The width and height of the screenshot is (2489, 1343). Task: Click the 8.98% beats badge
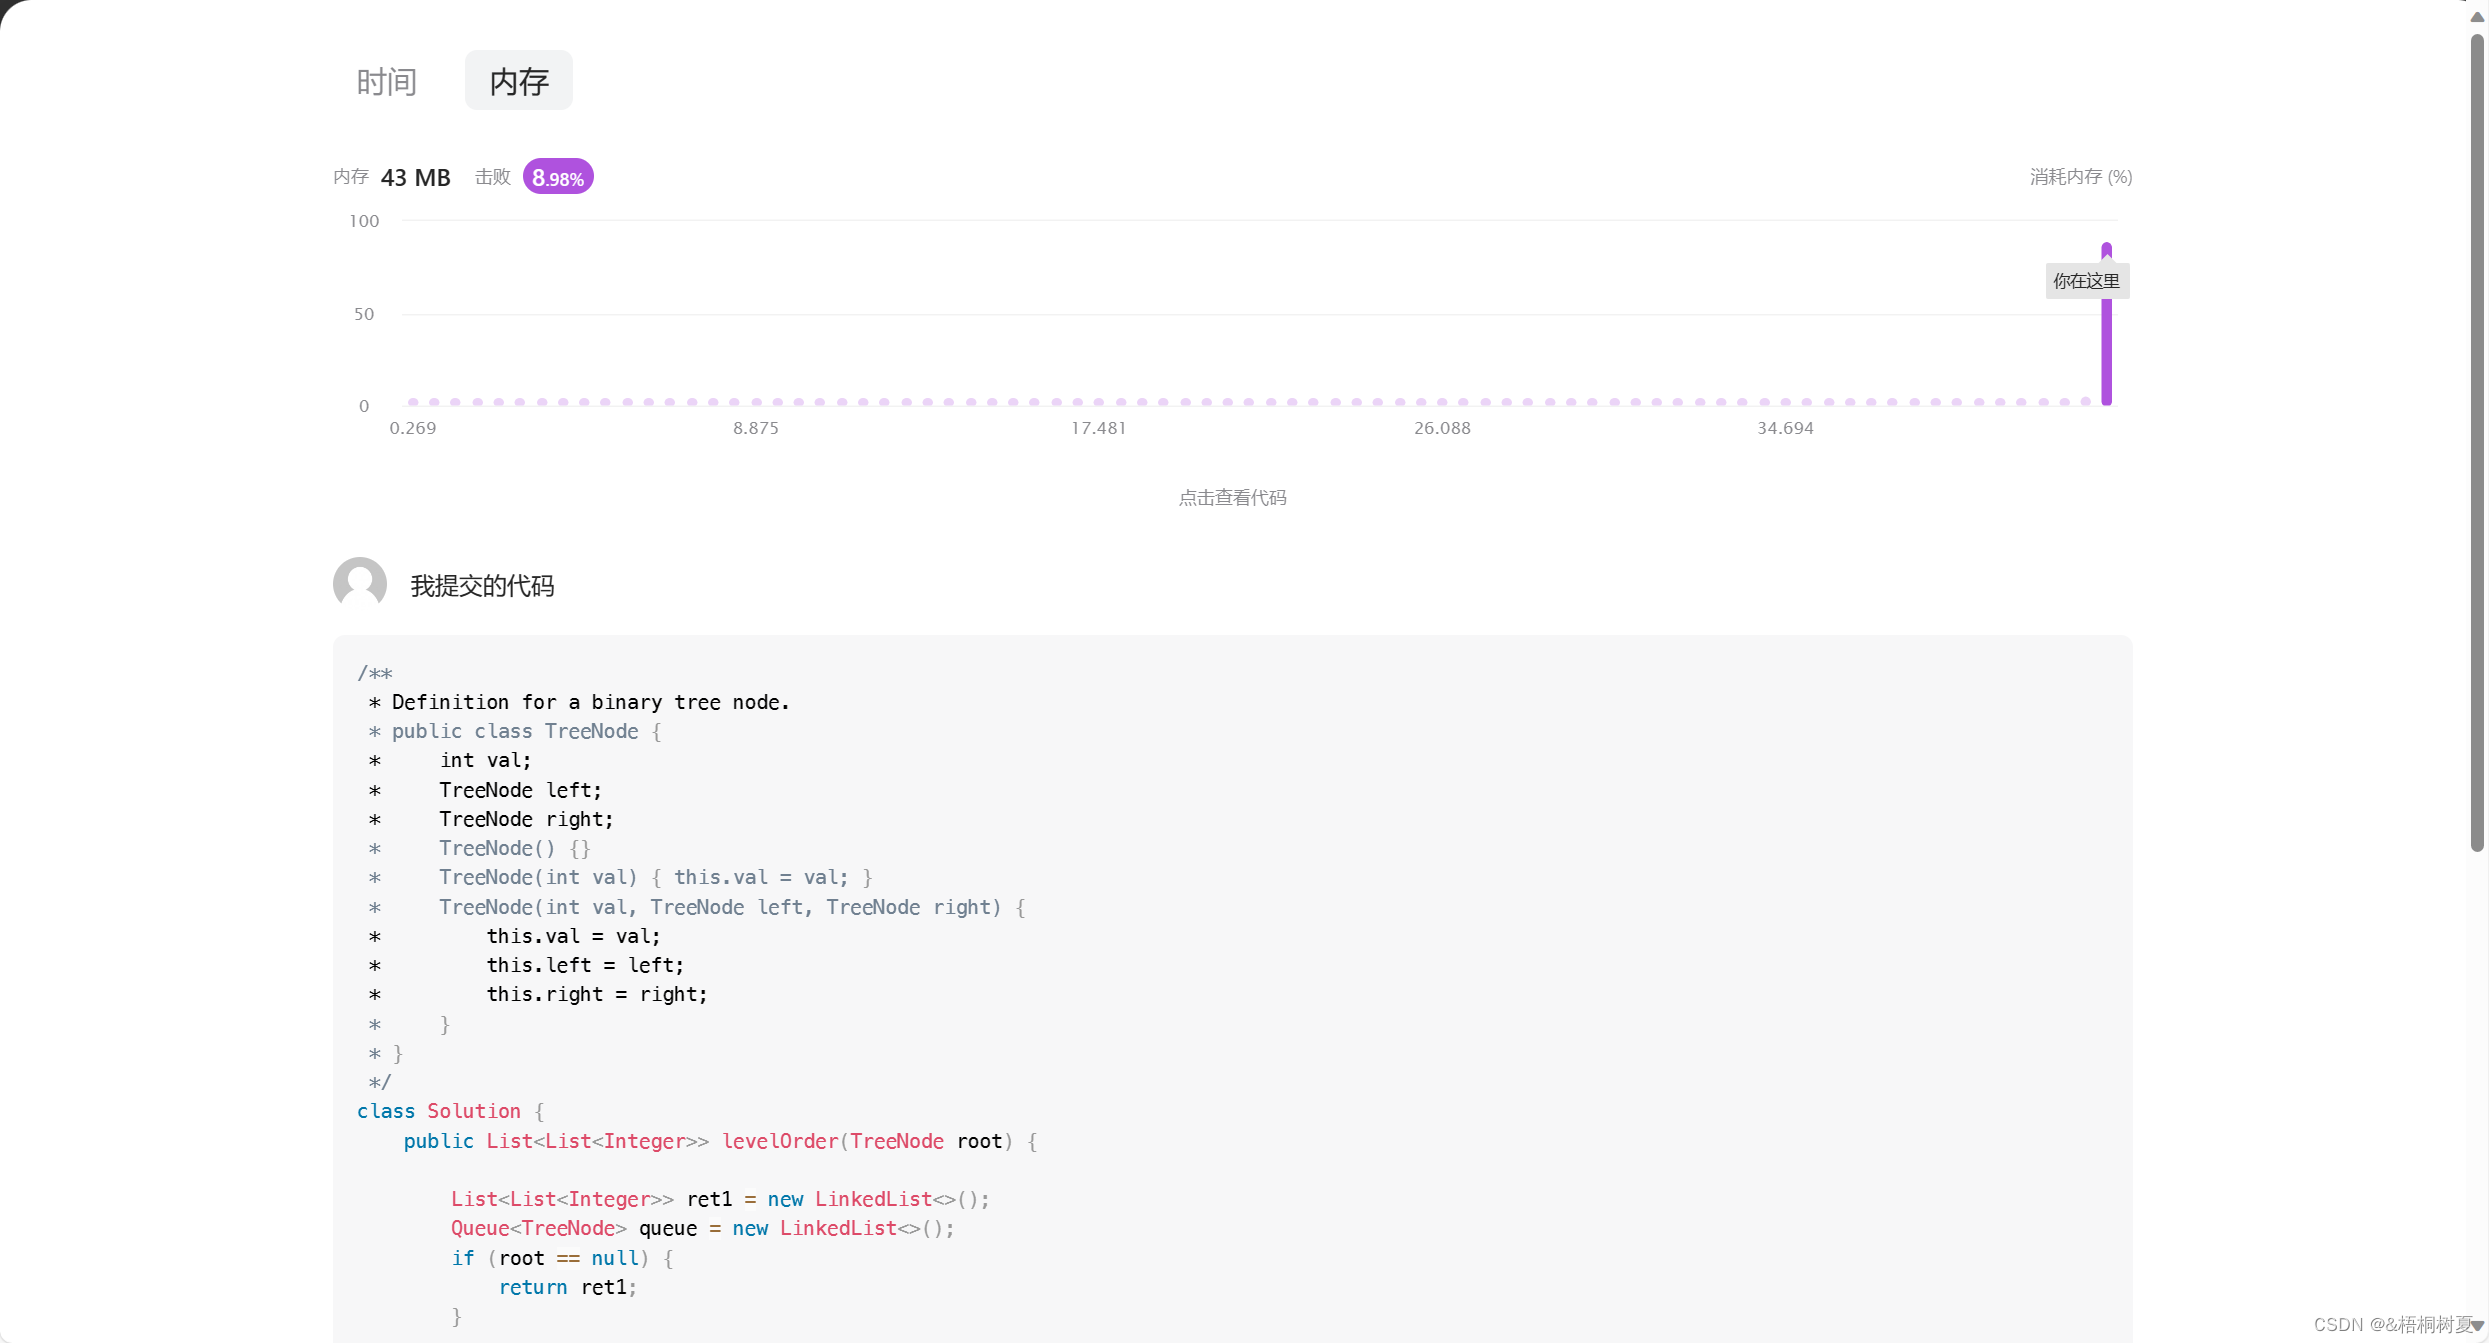tap(558, 177)
